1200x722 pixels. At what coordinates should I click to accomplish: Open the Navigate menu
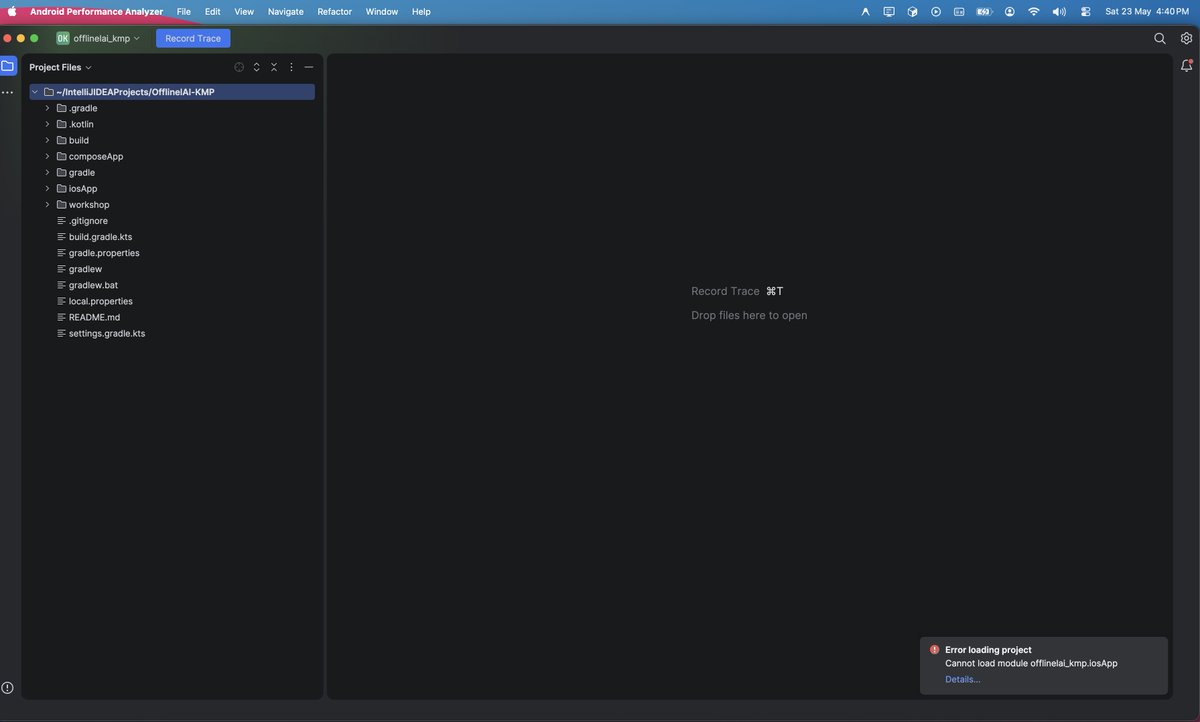286,11
